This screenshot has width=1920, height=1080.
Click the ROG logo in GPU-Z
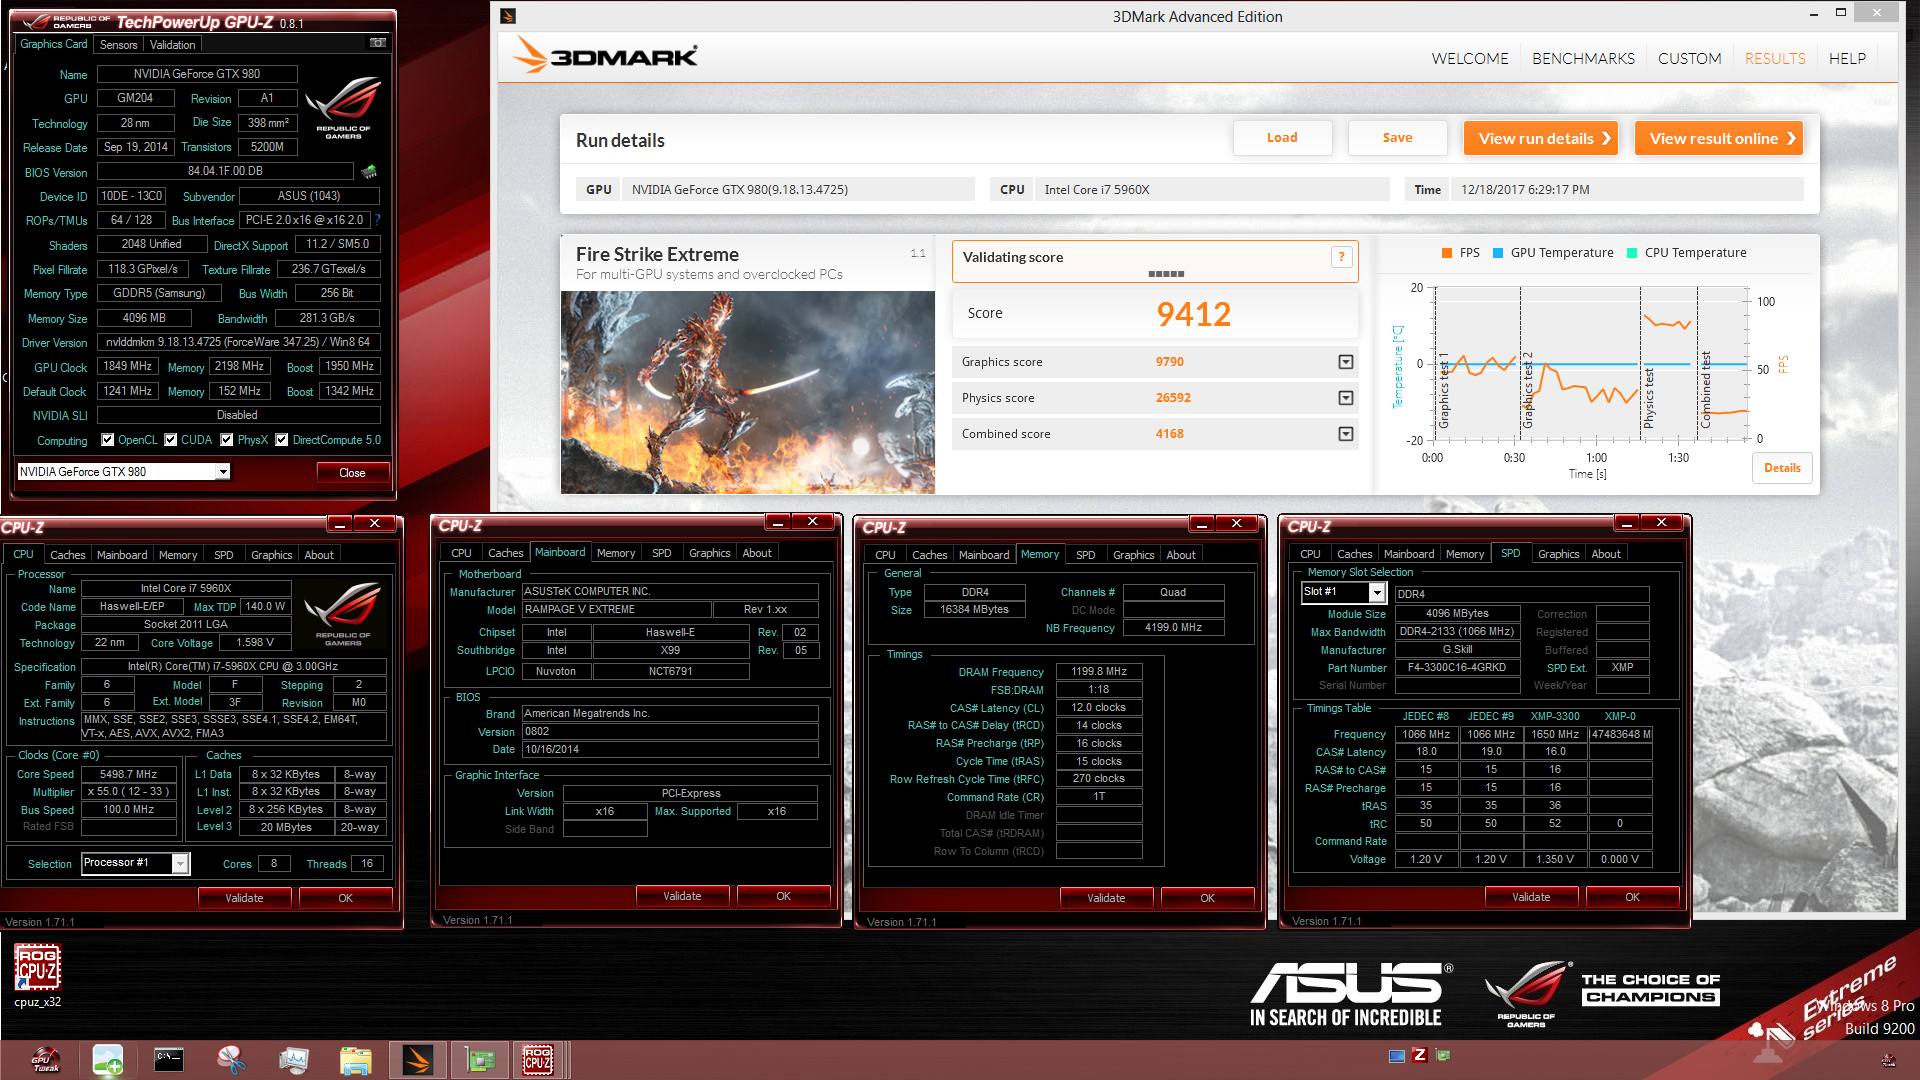pos(343,107)
